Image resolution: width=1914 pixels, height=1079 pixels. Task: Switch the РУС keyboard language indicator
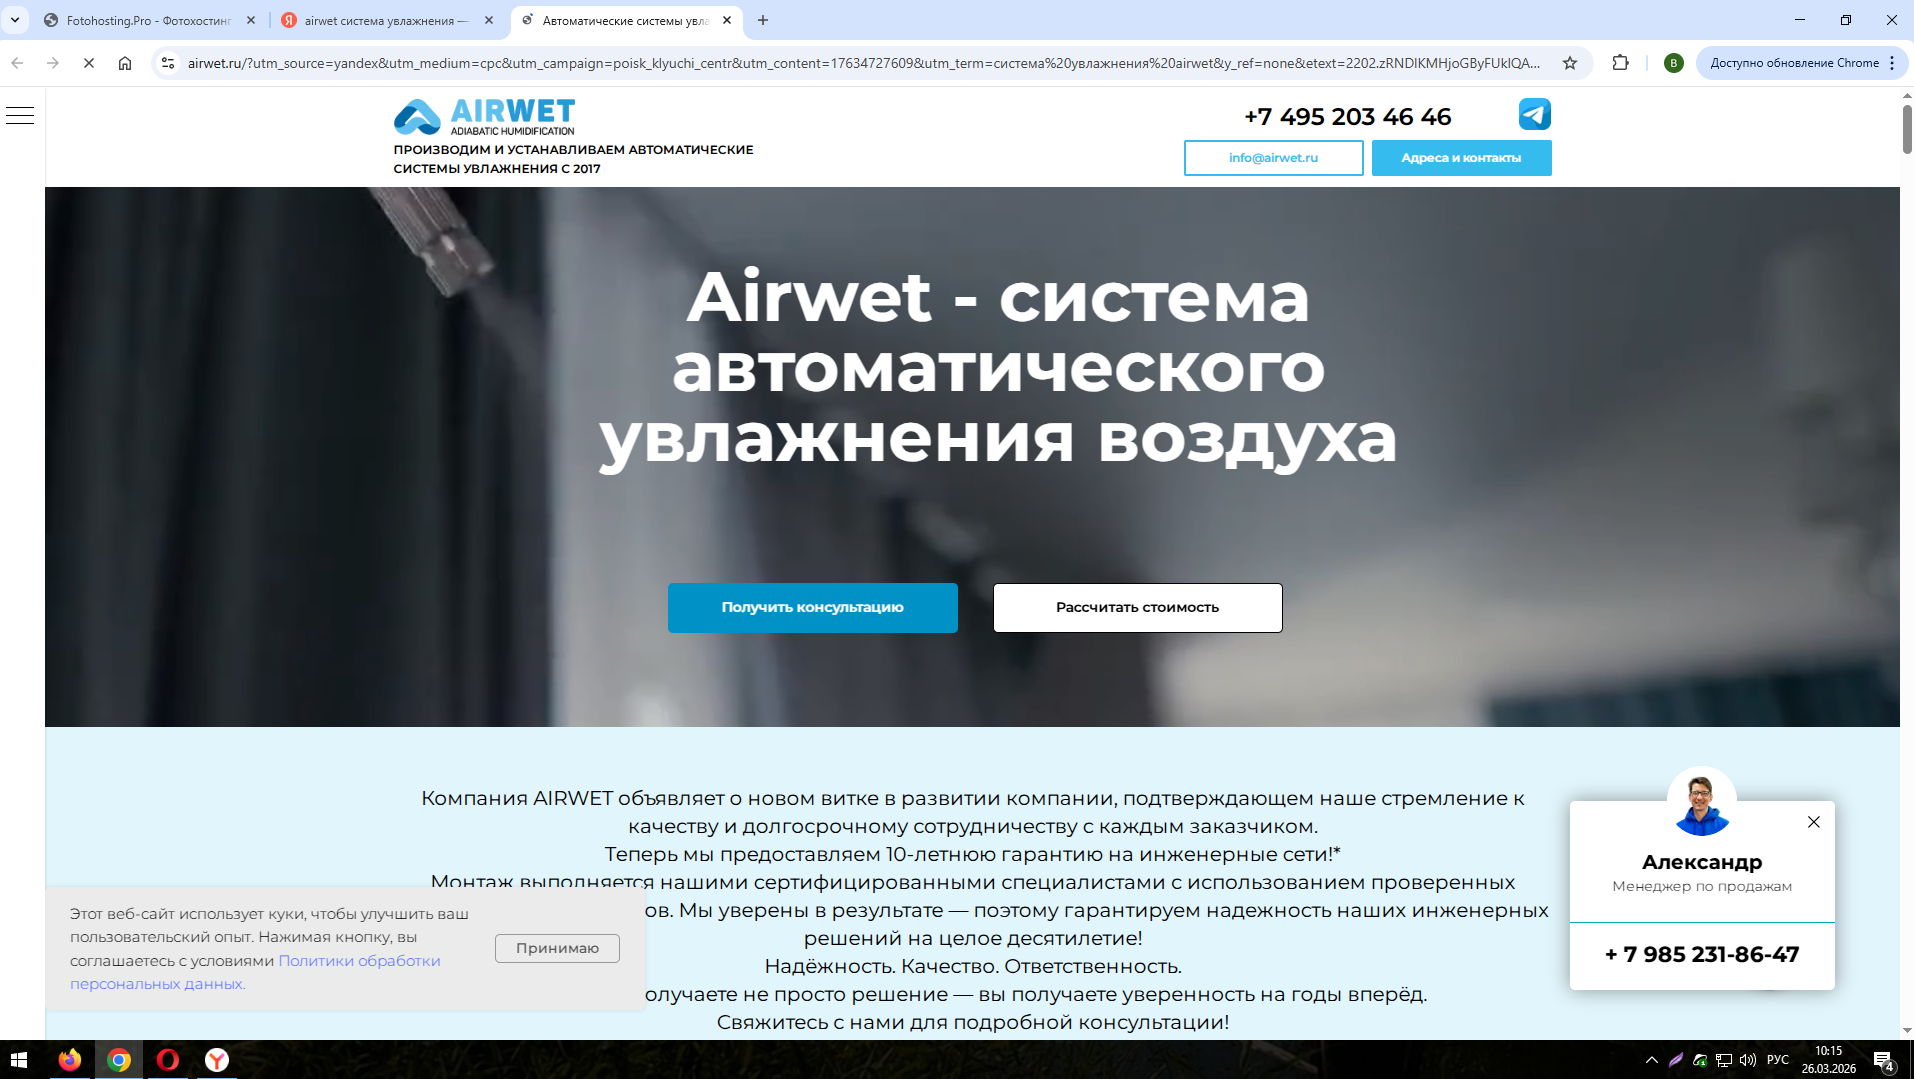coord(1778,1060)
